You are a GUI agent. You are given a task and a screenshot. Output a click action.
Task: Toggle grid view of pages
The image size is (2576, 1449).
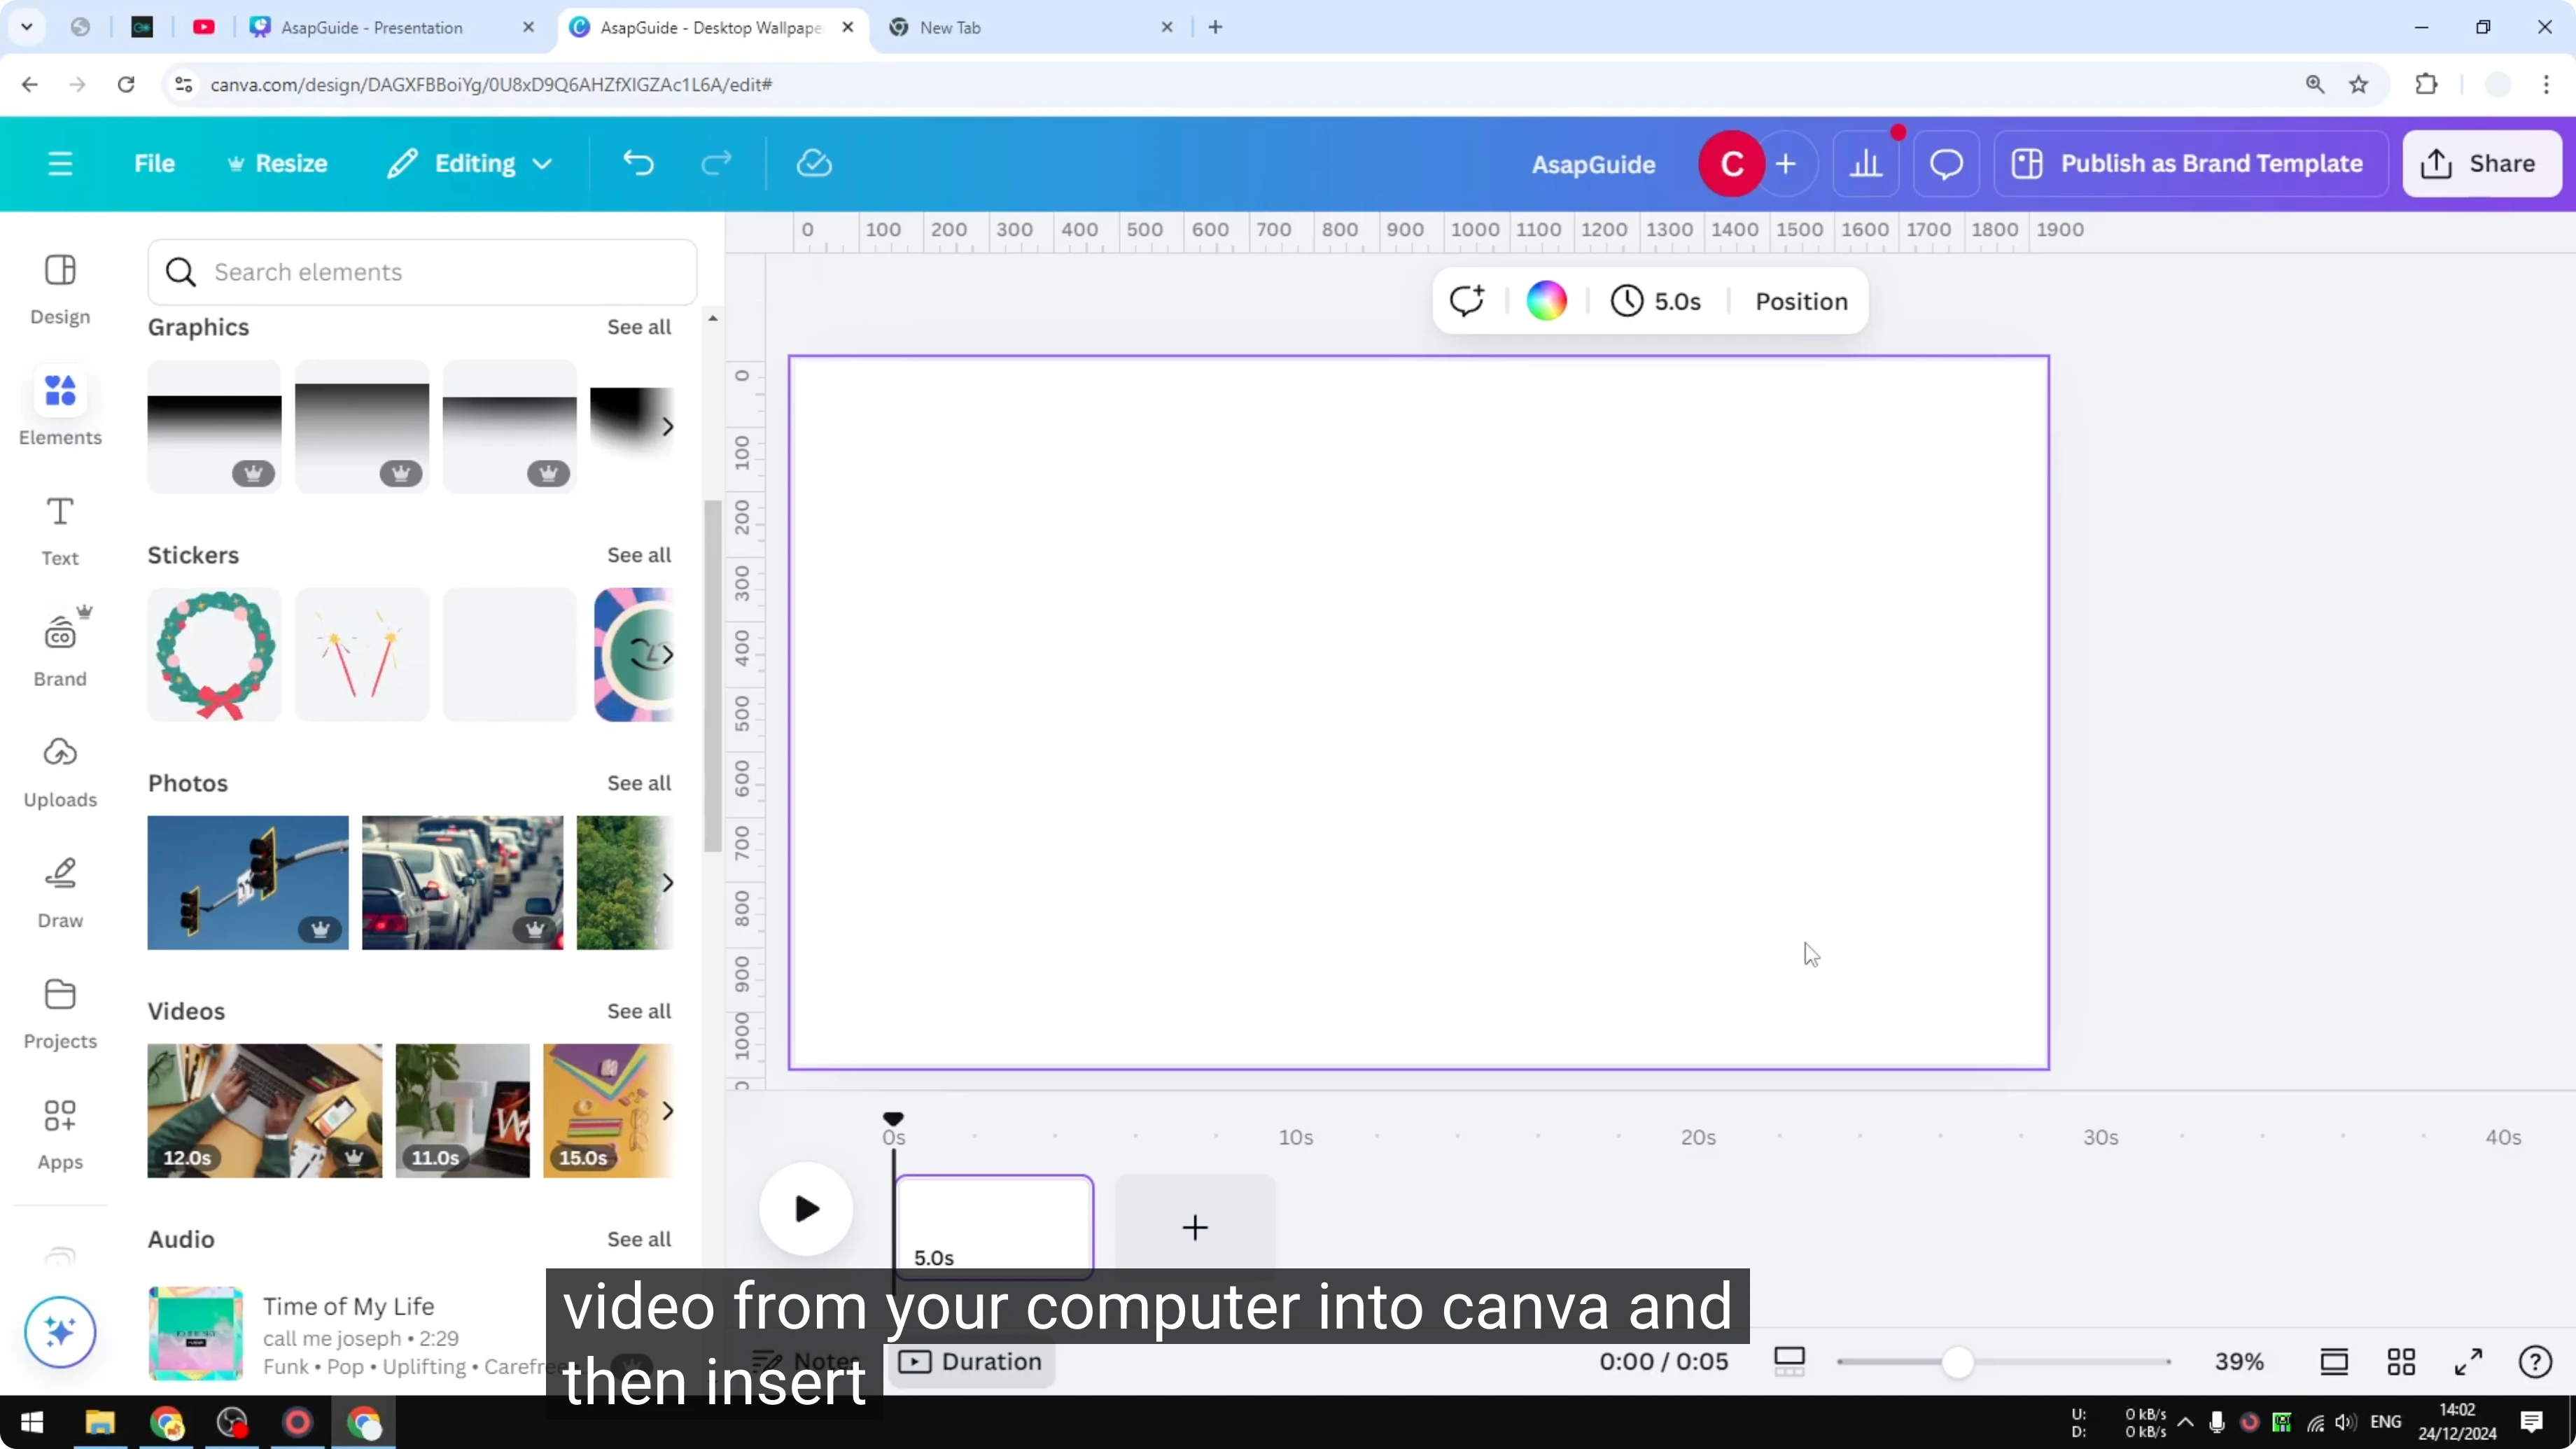pyautogui.click(x=2401, y=1361)
